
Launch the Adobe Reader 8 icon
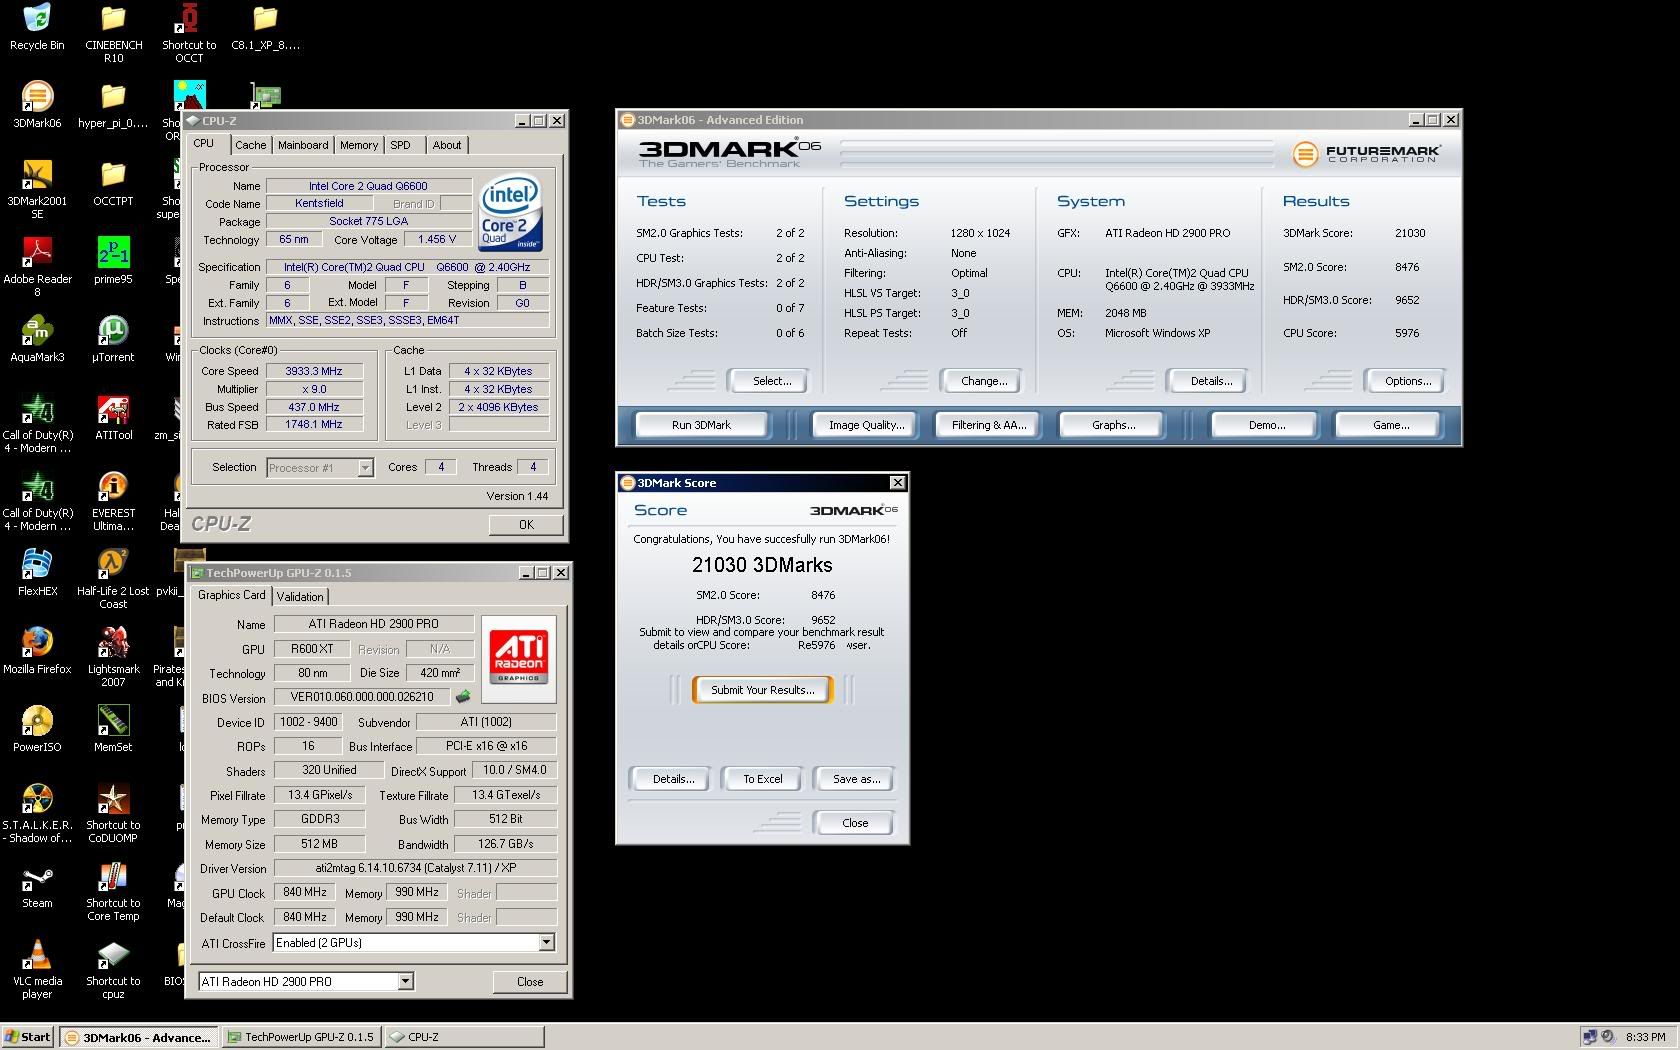[37, 267]
